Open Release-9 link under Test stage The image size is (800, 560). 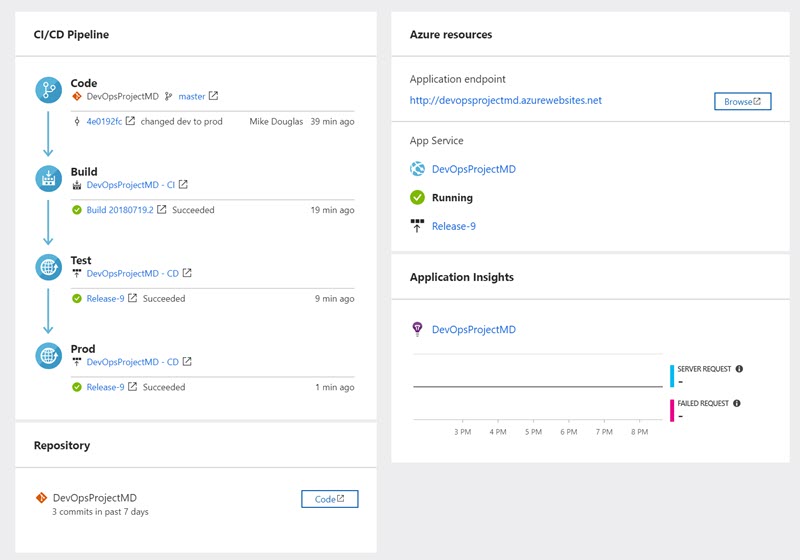click(105, 298)
